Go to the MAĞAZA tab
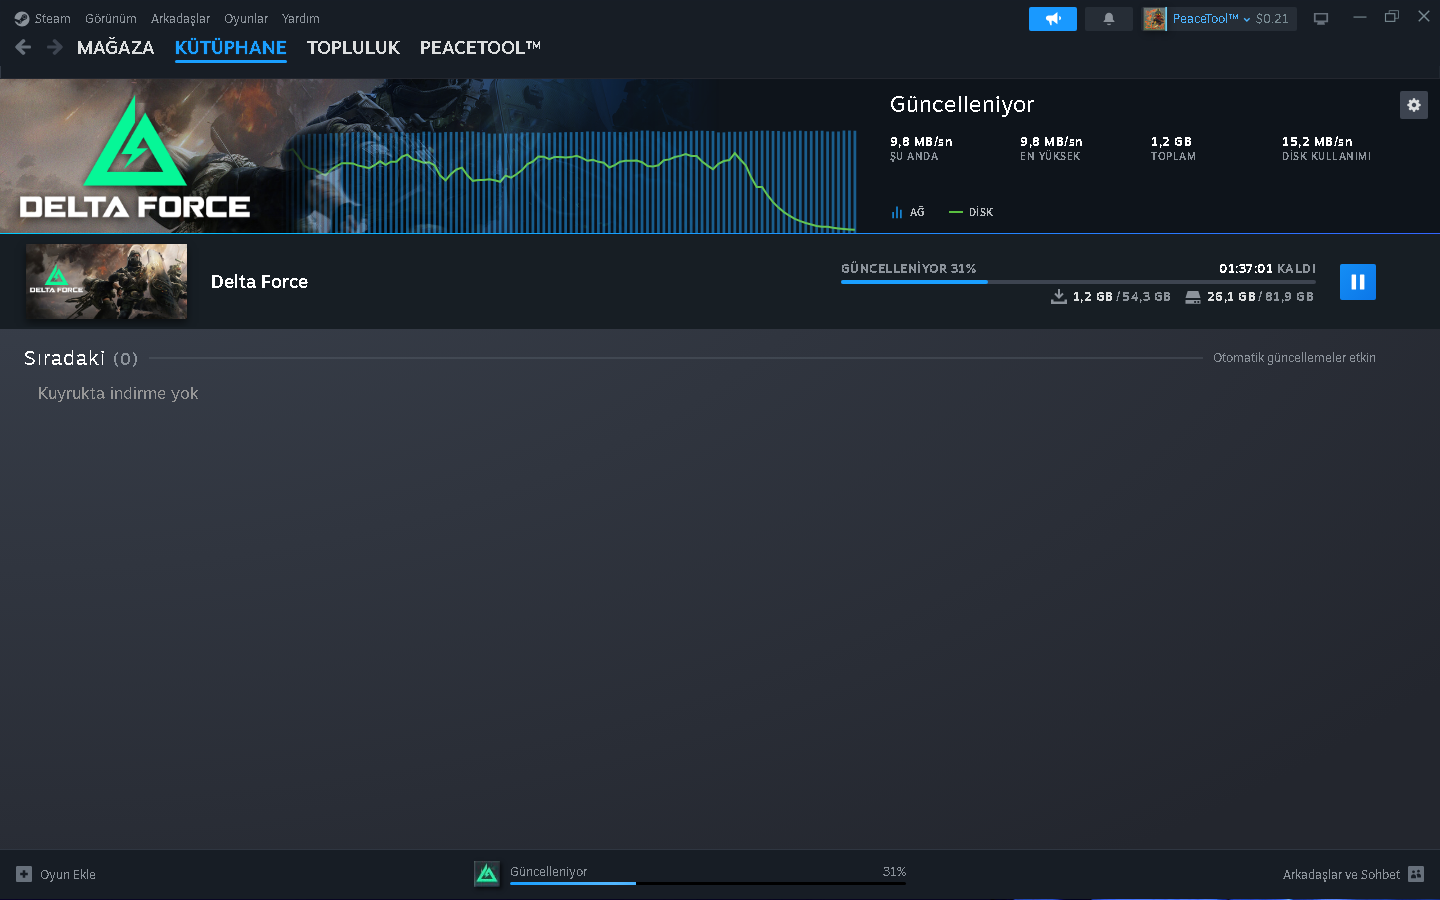 116,48
